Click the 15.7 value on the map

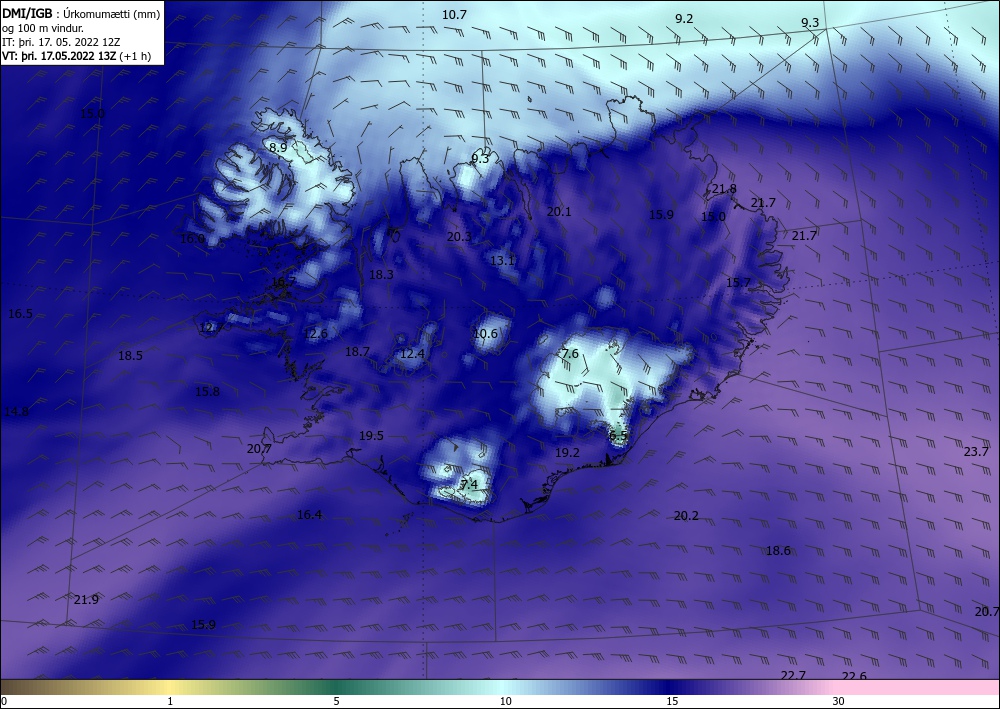point(739,282)
